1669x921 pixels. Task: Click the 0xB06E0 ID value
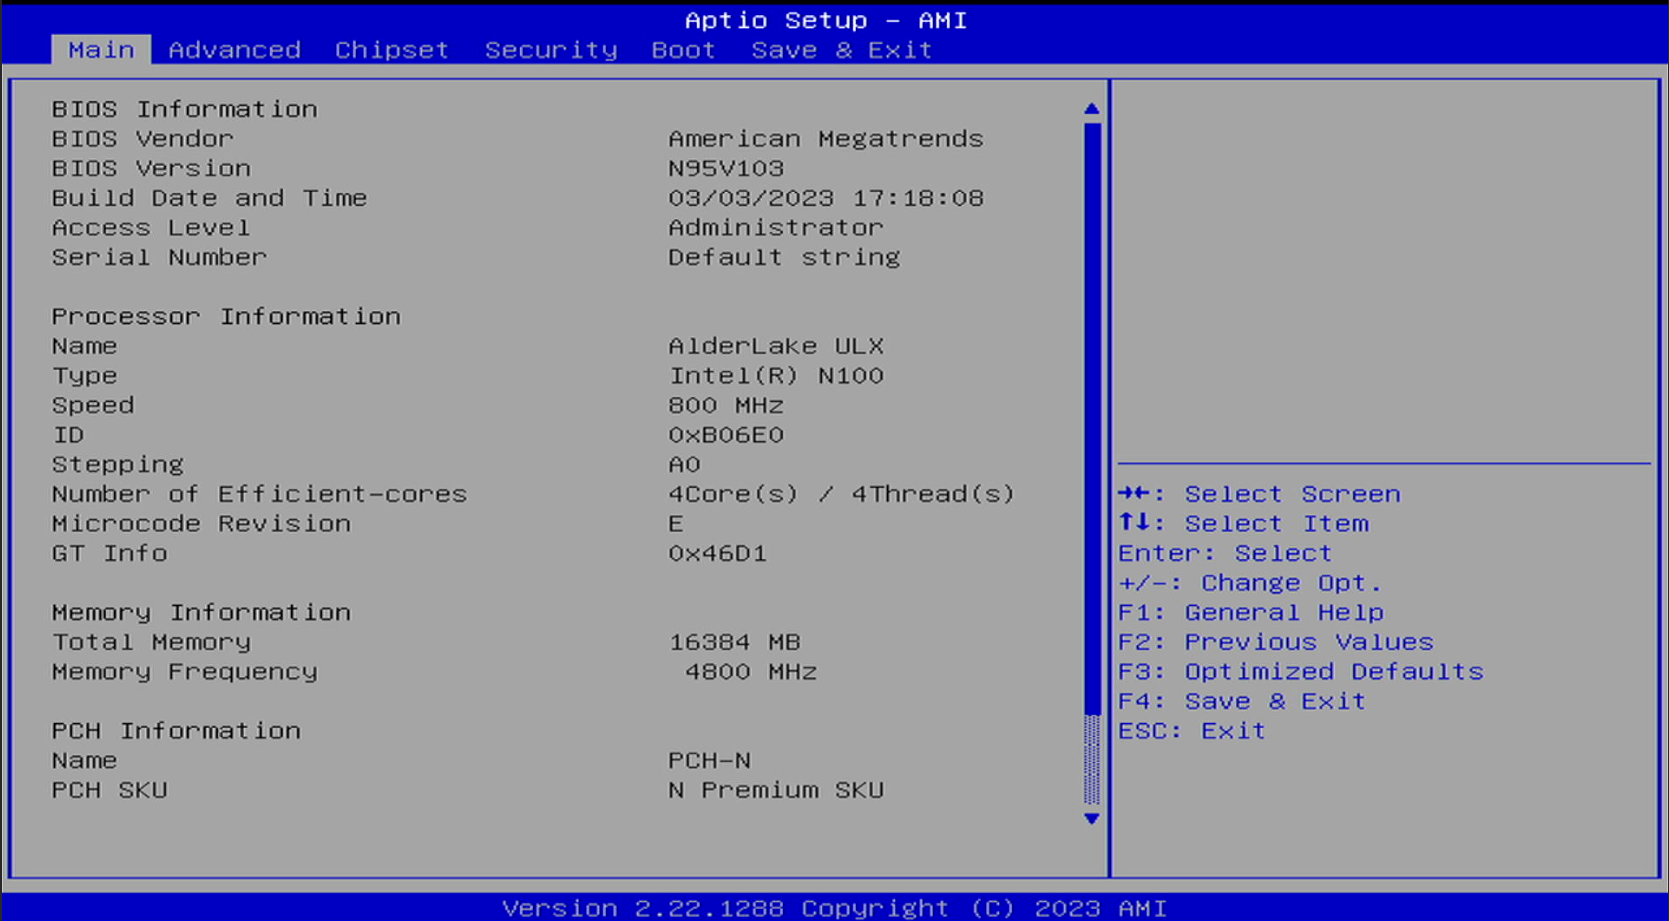click(725, 435)
